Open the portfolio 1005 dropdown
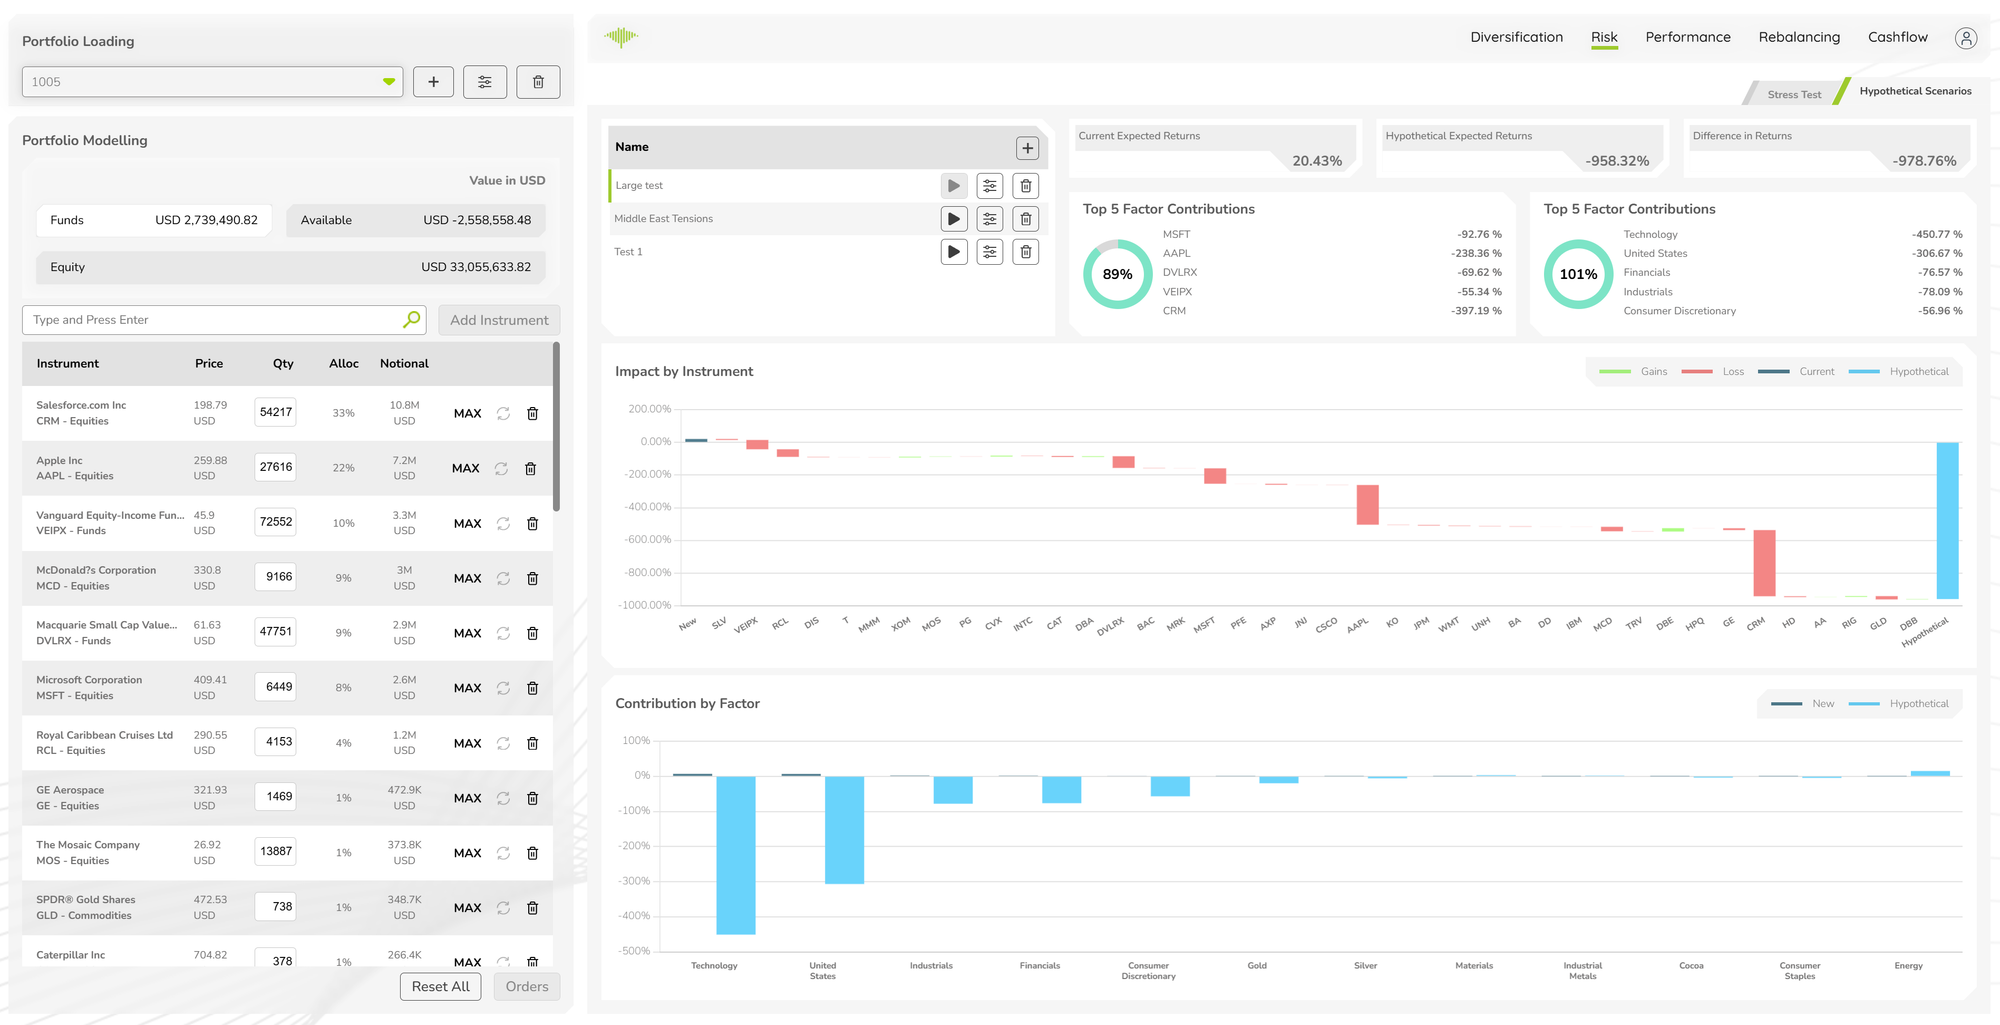 coord(390,82)
